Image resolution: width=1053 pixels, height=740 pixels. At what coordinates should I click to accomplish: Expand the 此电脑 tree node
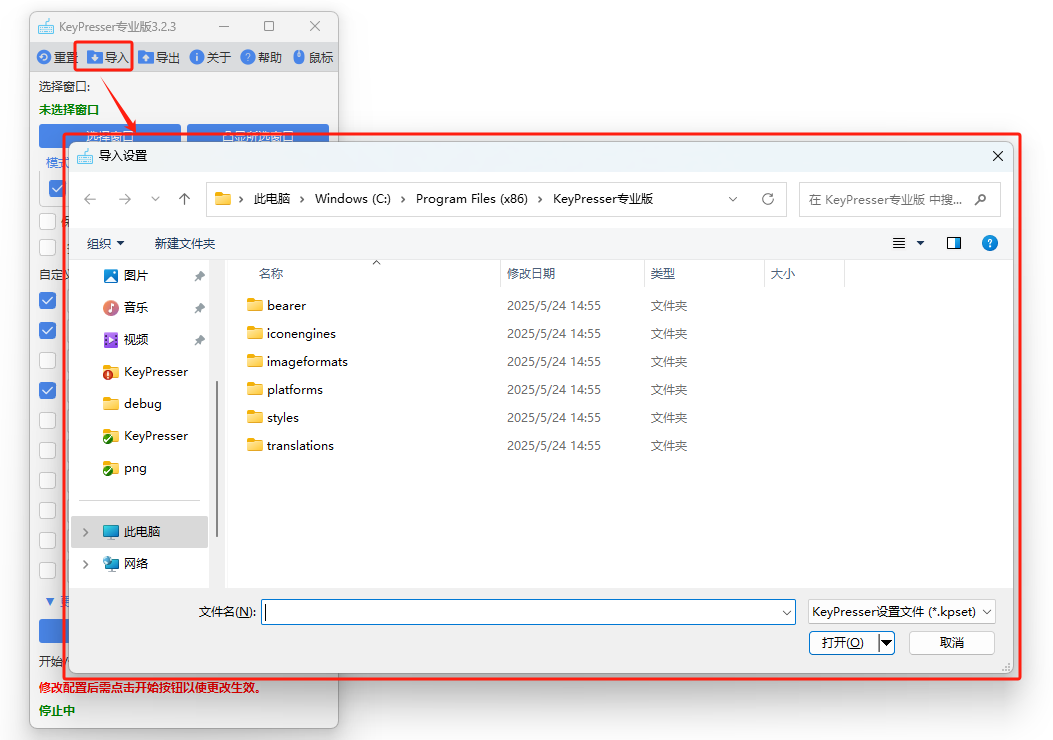(85, 532)
